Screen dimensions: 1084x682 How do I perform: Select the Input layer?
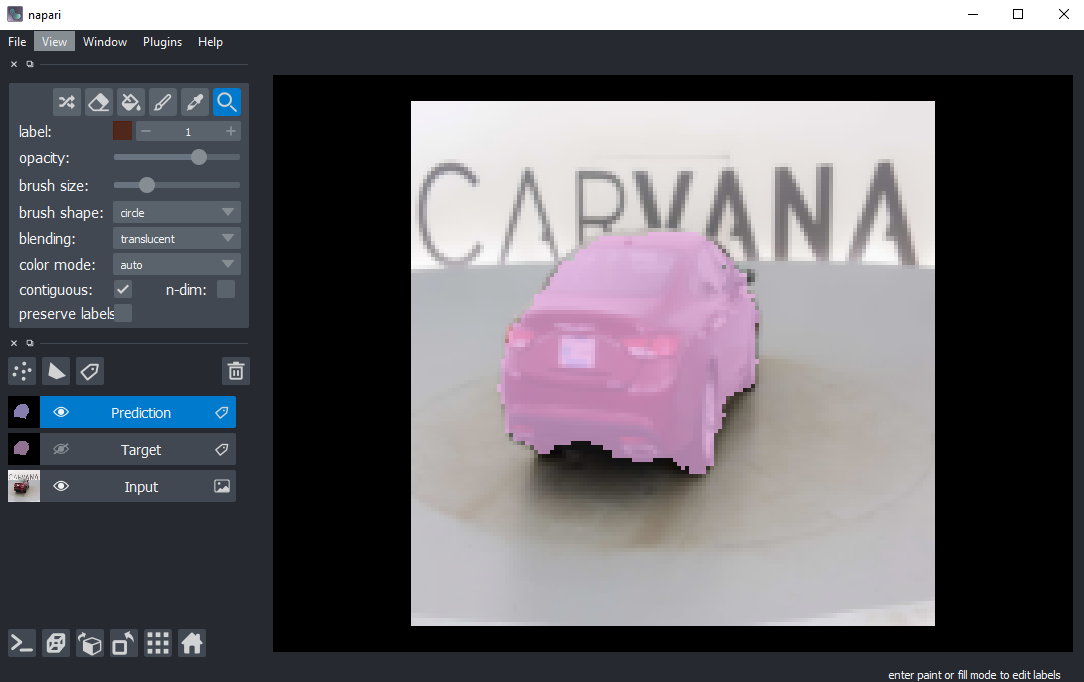tap(140, 486)
